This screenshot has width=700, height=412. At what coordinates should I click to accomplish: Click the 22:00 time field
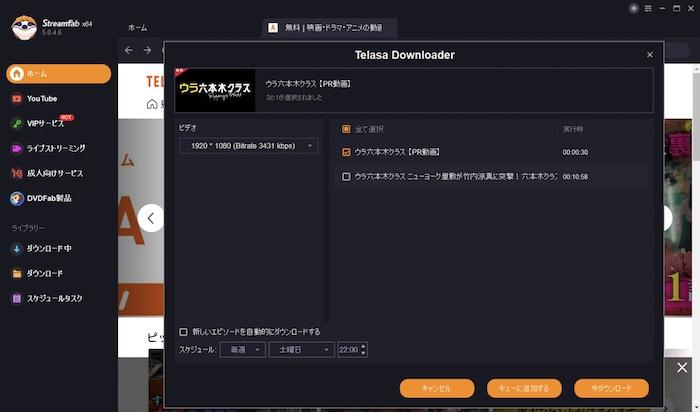pyautogui.click(x=349, y=350)
